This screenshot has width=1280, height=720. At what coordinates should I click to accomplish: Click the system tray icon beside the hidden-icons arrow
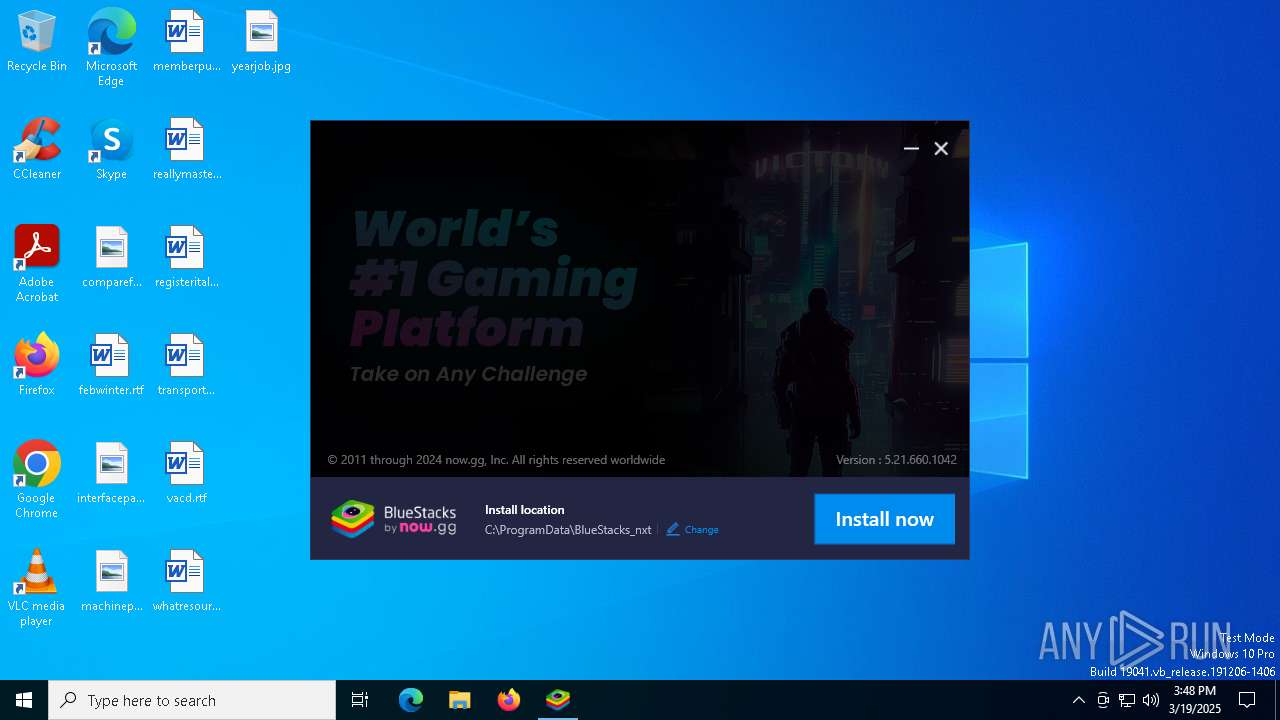click(x=1103, y=700)
